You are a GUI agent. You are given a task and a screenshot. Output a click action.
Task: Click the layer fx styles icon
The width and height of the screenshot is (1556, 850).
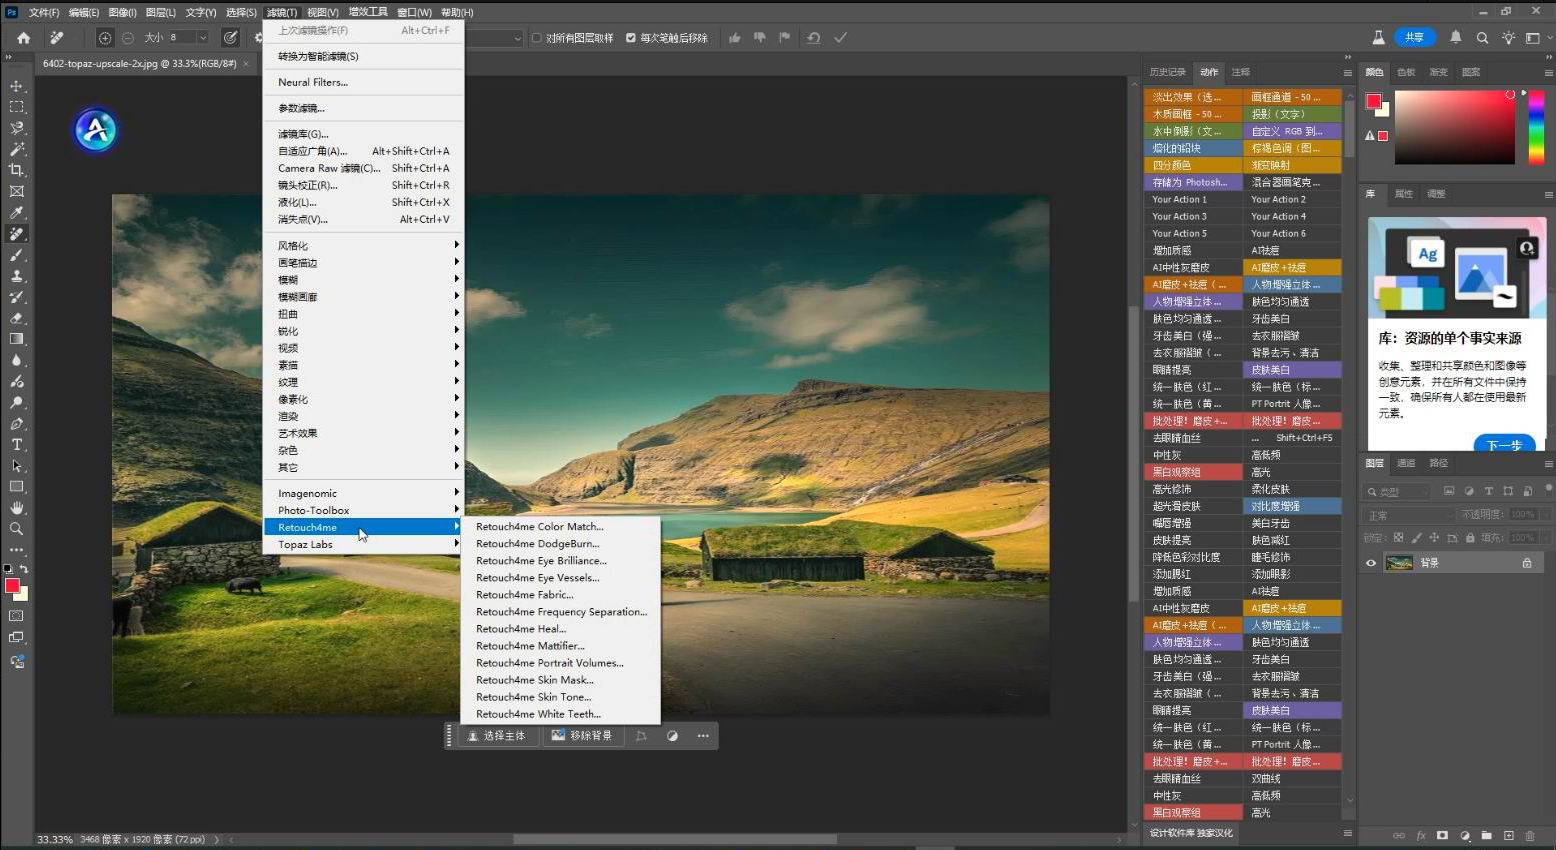(x=1420, y=835)
